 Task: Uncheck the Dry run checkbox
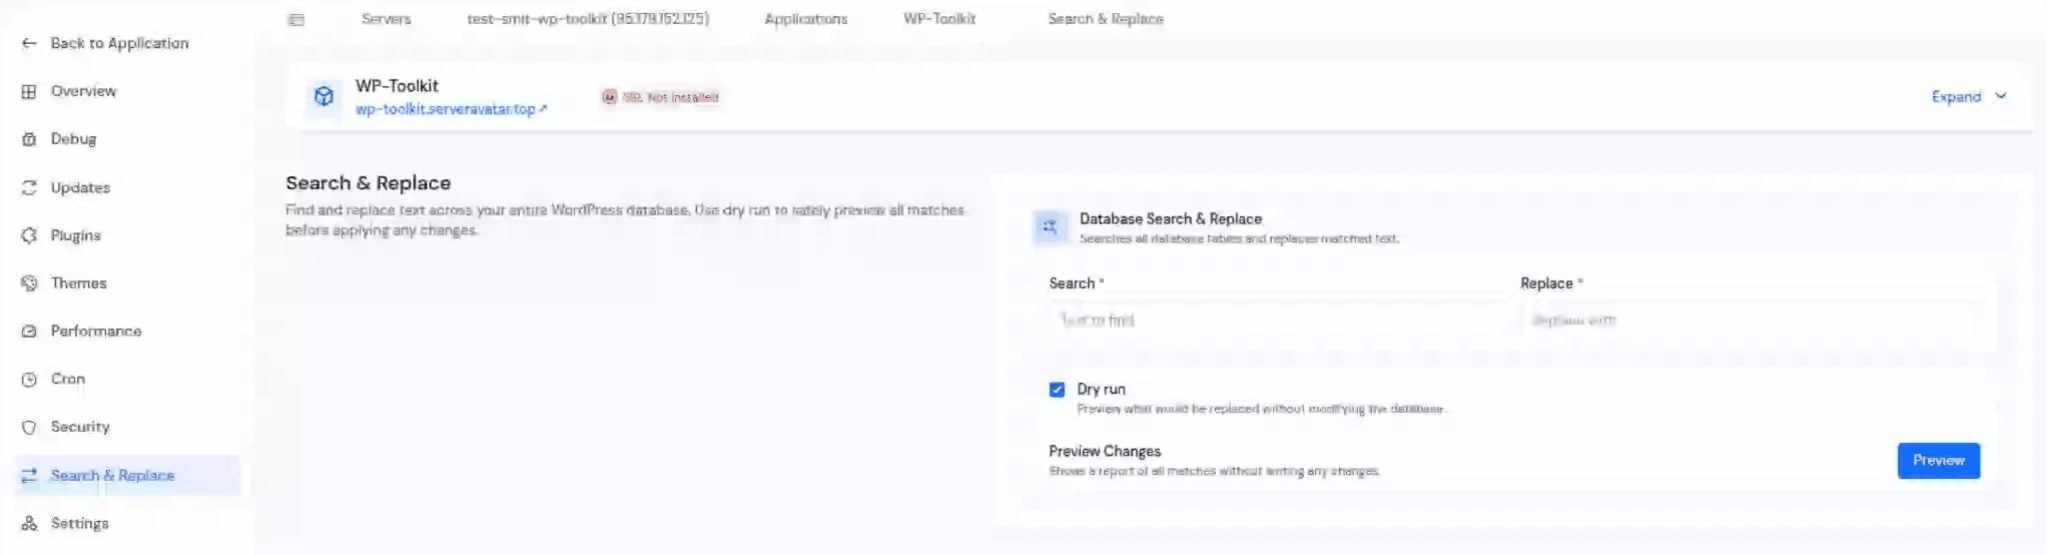coord(1057,389)
